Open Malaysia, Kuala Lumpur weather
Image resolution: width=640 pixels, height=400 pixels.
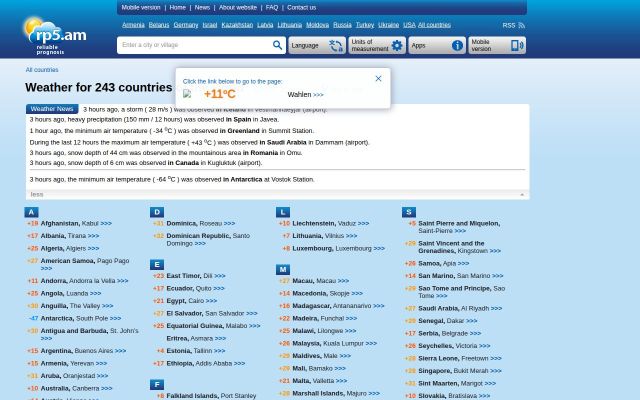coord(335,343)
